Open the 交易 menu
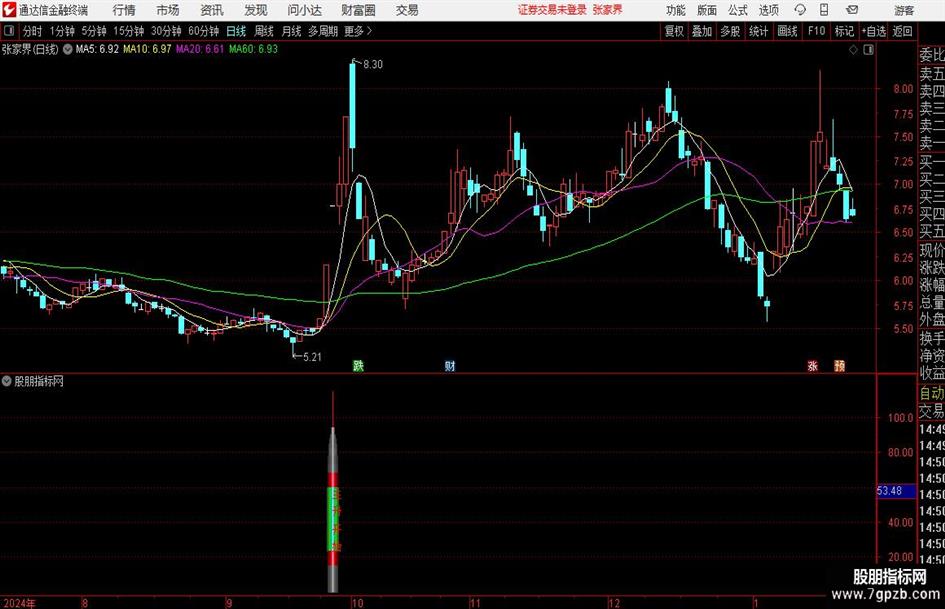Image resolution: width=945 pixels, height=609 pixels. point(407,10)
